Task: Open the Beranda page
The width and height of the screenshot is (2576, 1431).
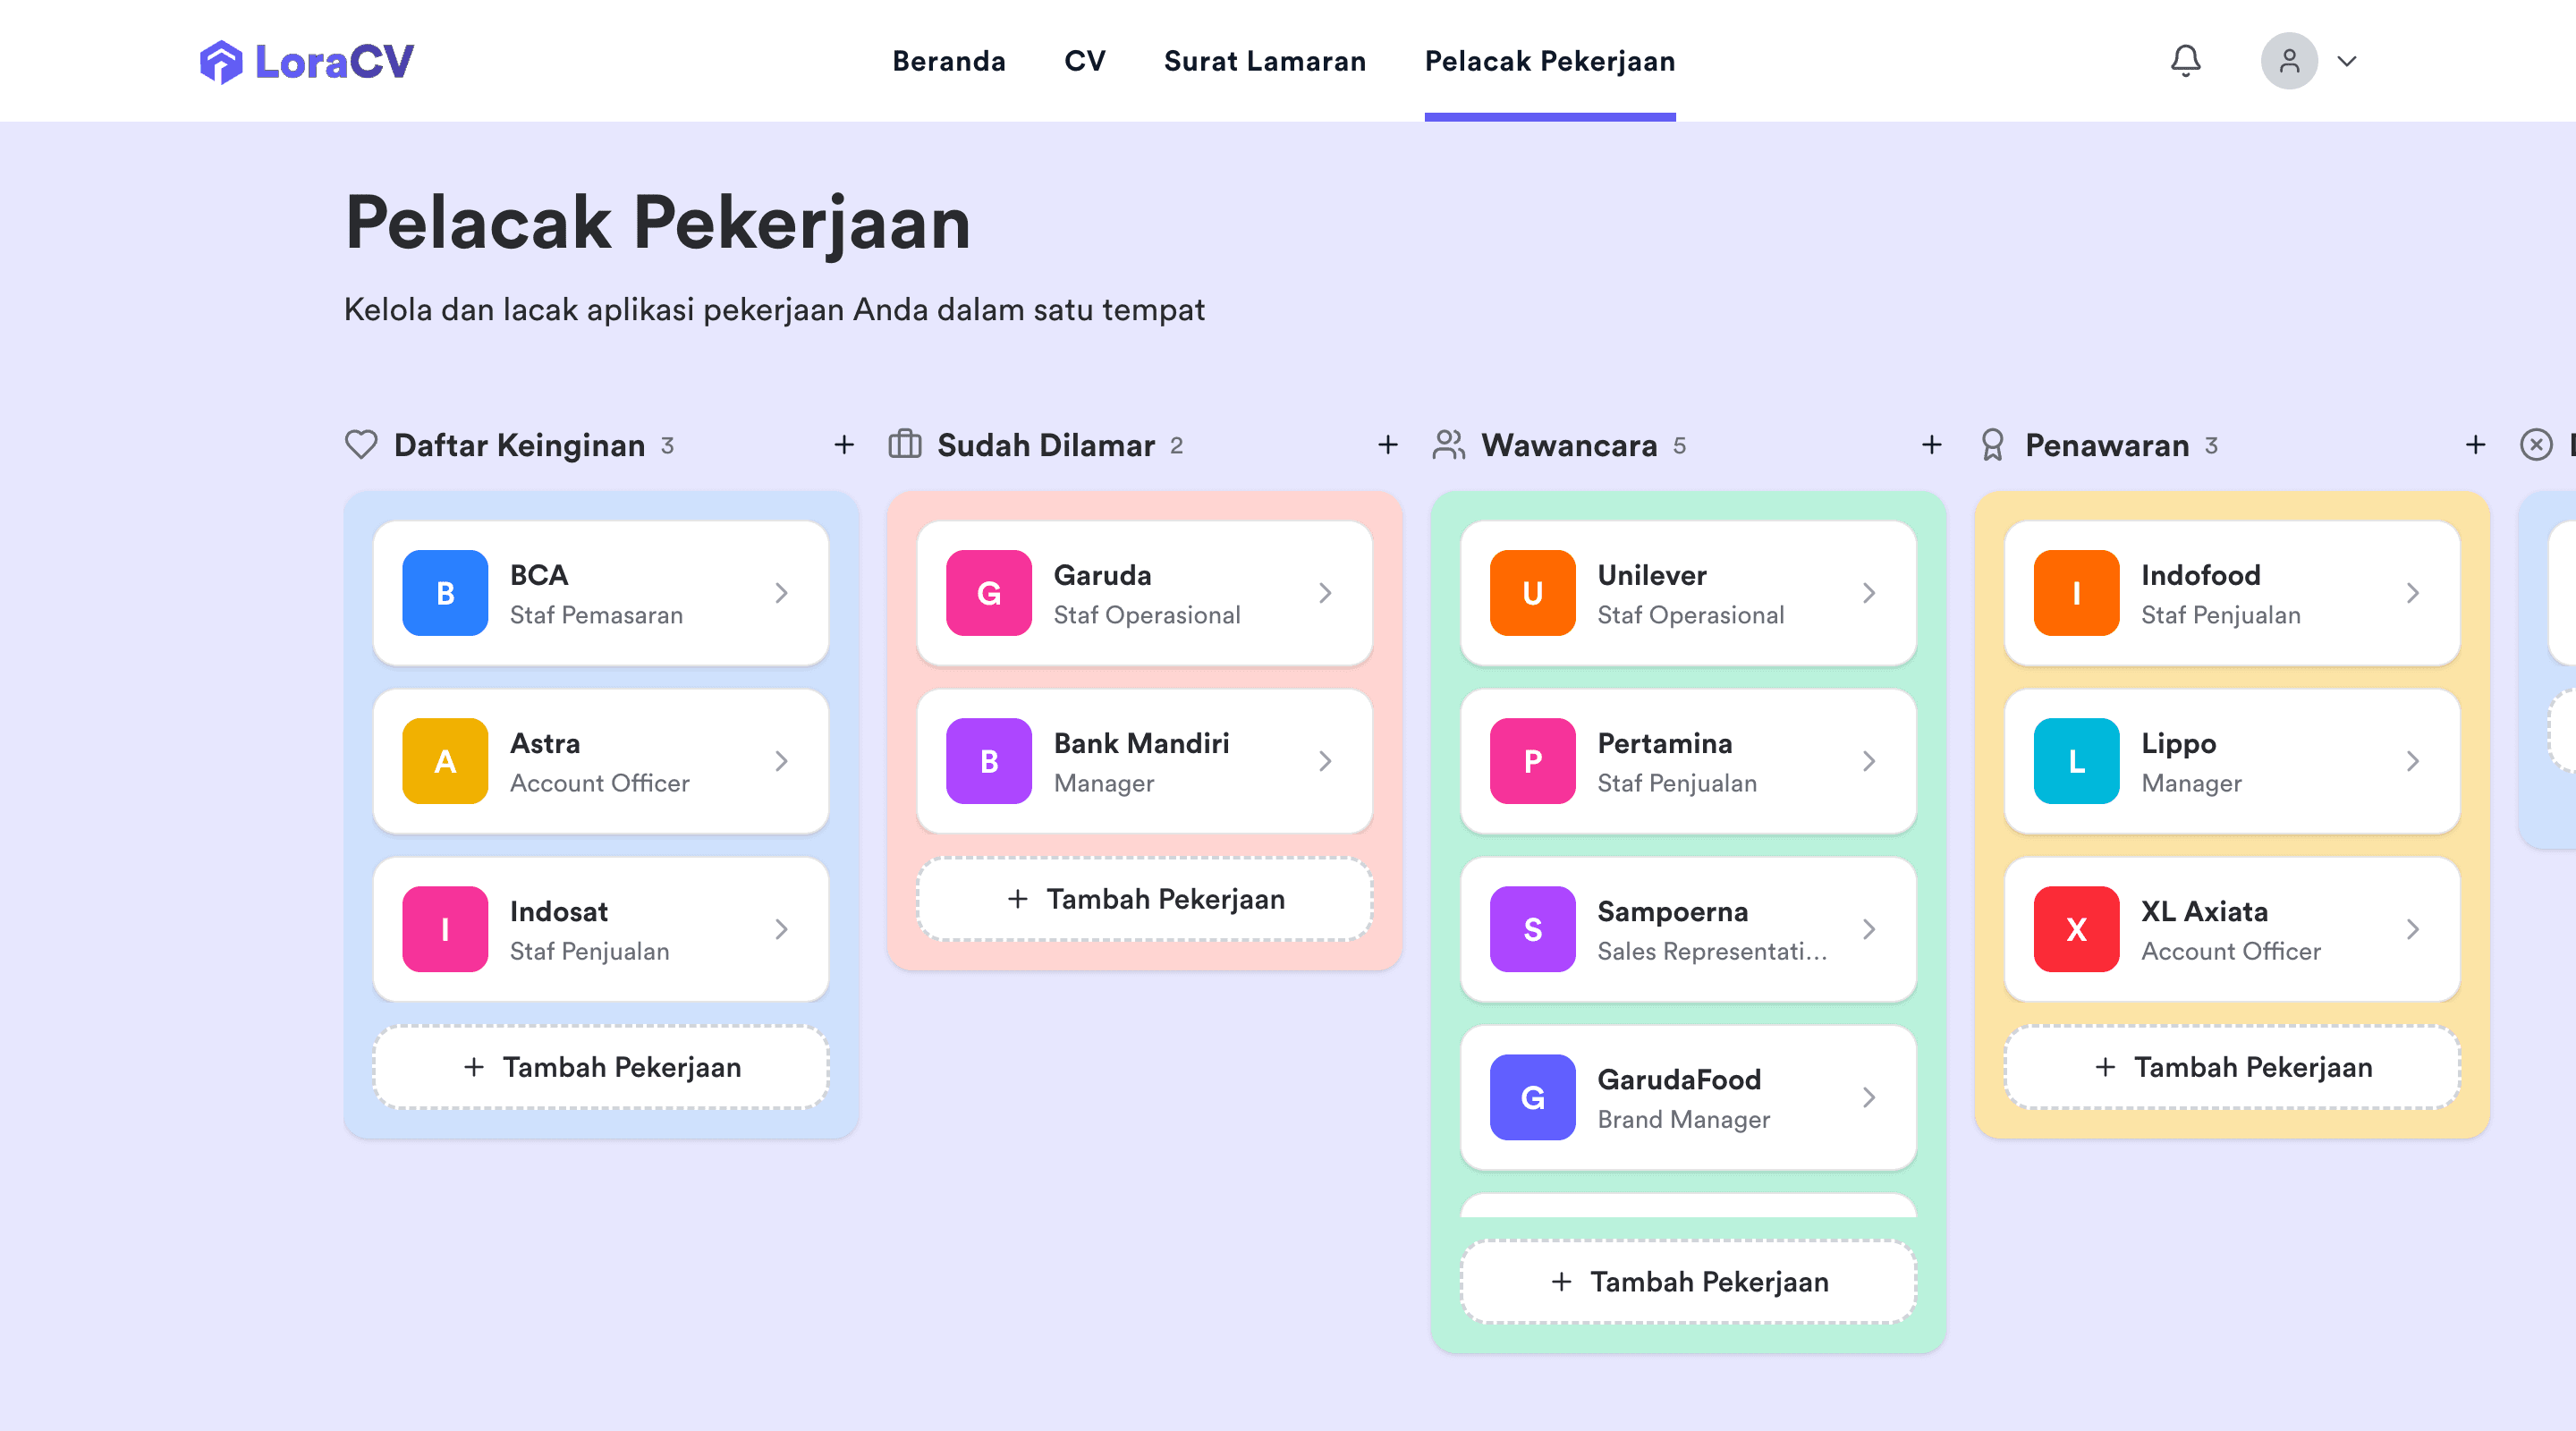Action: coord(948,60)
